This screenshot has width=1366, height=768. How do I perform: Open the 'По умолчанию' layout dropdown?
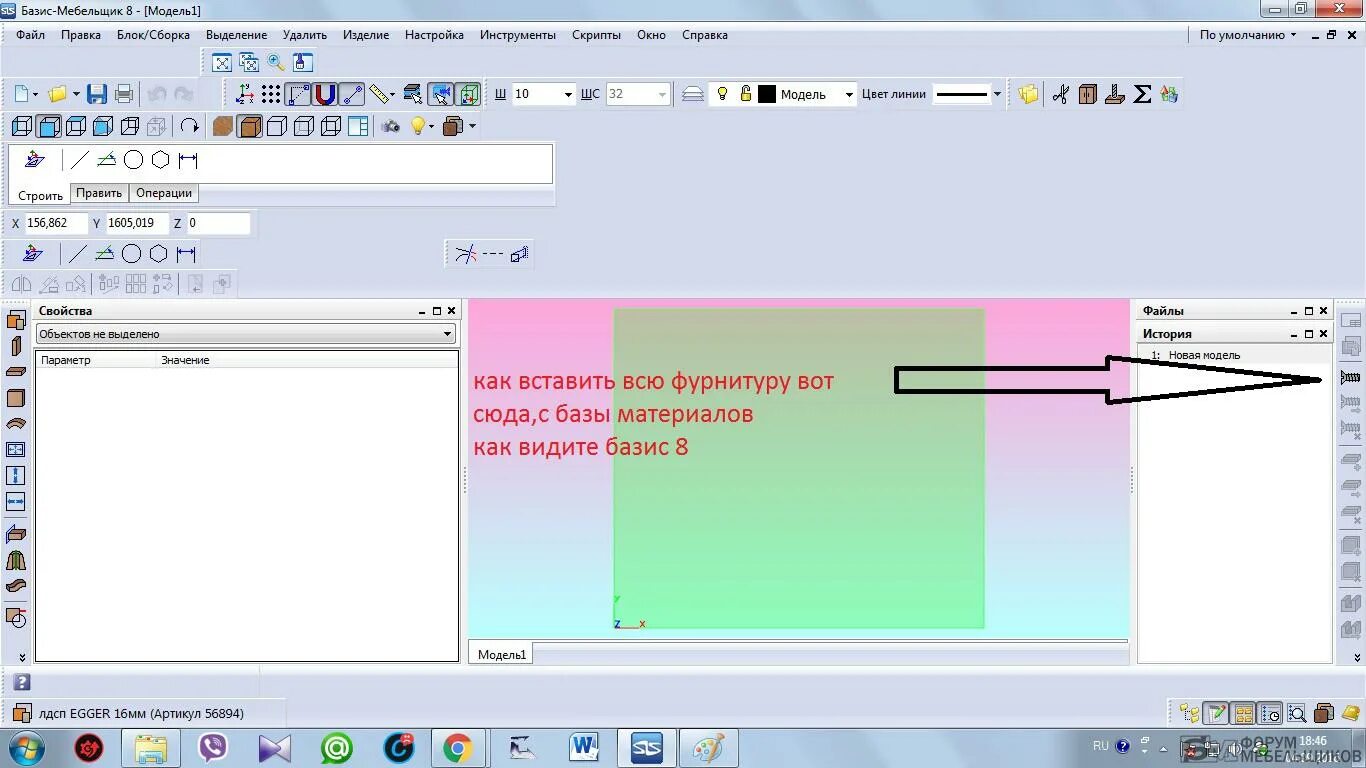click(1248, 34)
